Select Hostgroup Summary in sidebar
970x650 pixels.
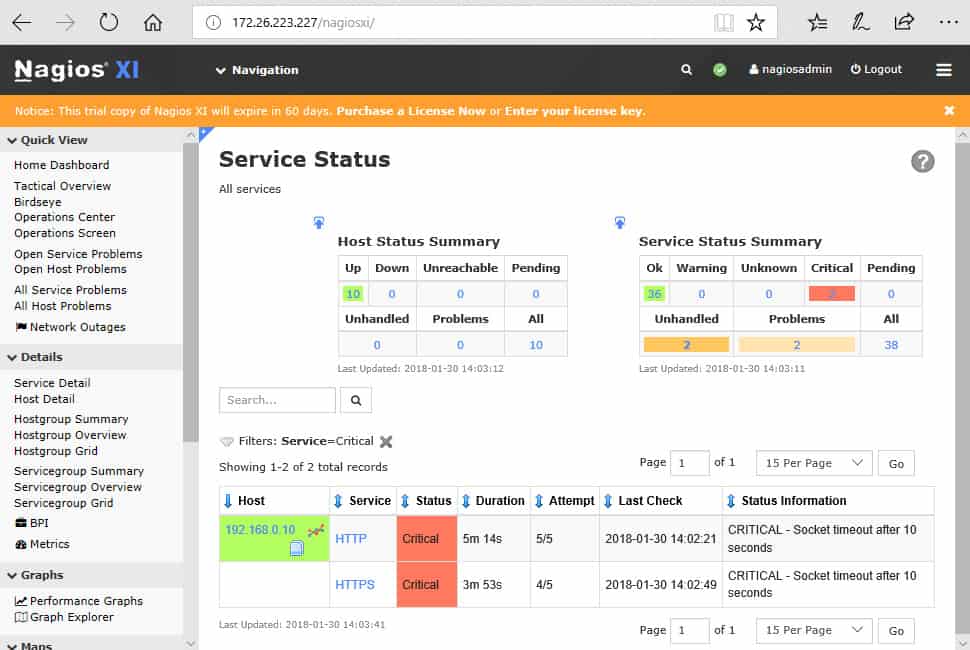71,419
